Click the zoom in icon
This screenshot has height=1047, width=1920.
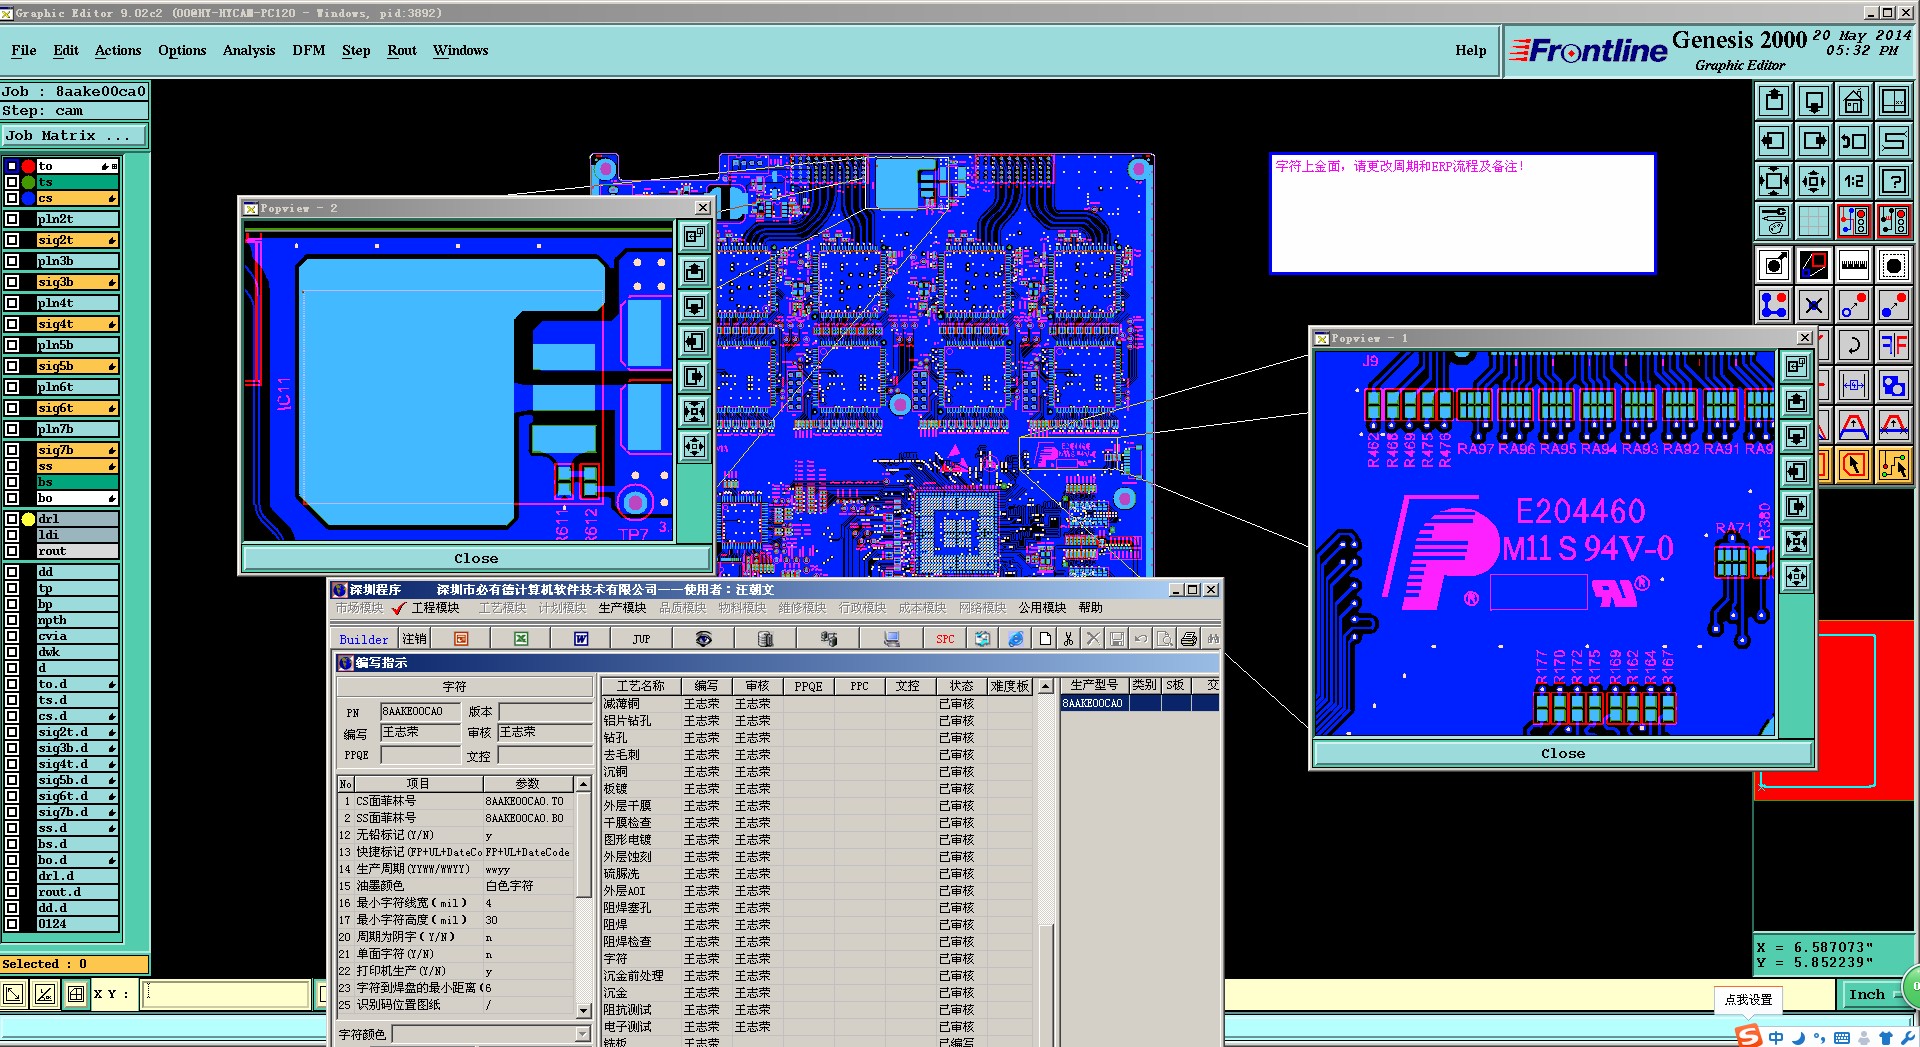pyautogui.click(x=1774, y=181)
